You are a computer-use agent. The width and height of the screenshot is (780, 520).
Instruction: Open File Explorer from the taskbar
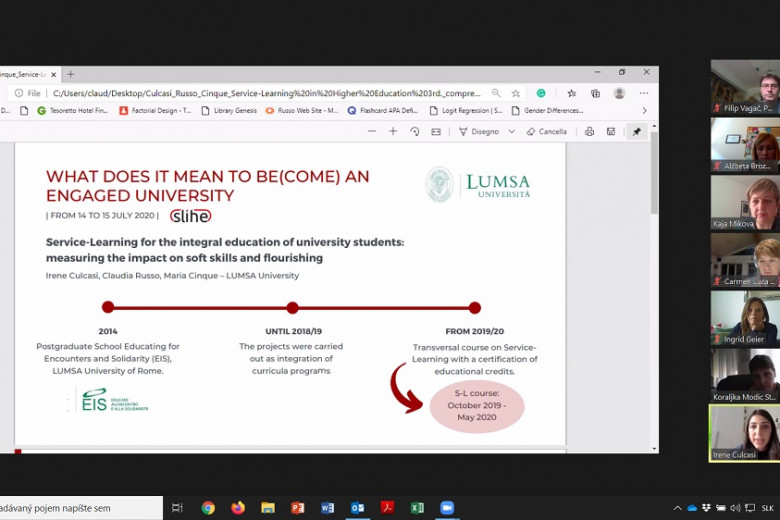[268, 508]
